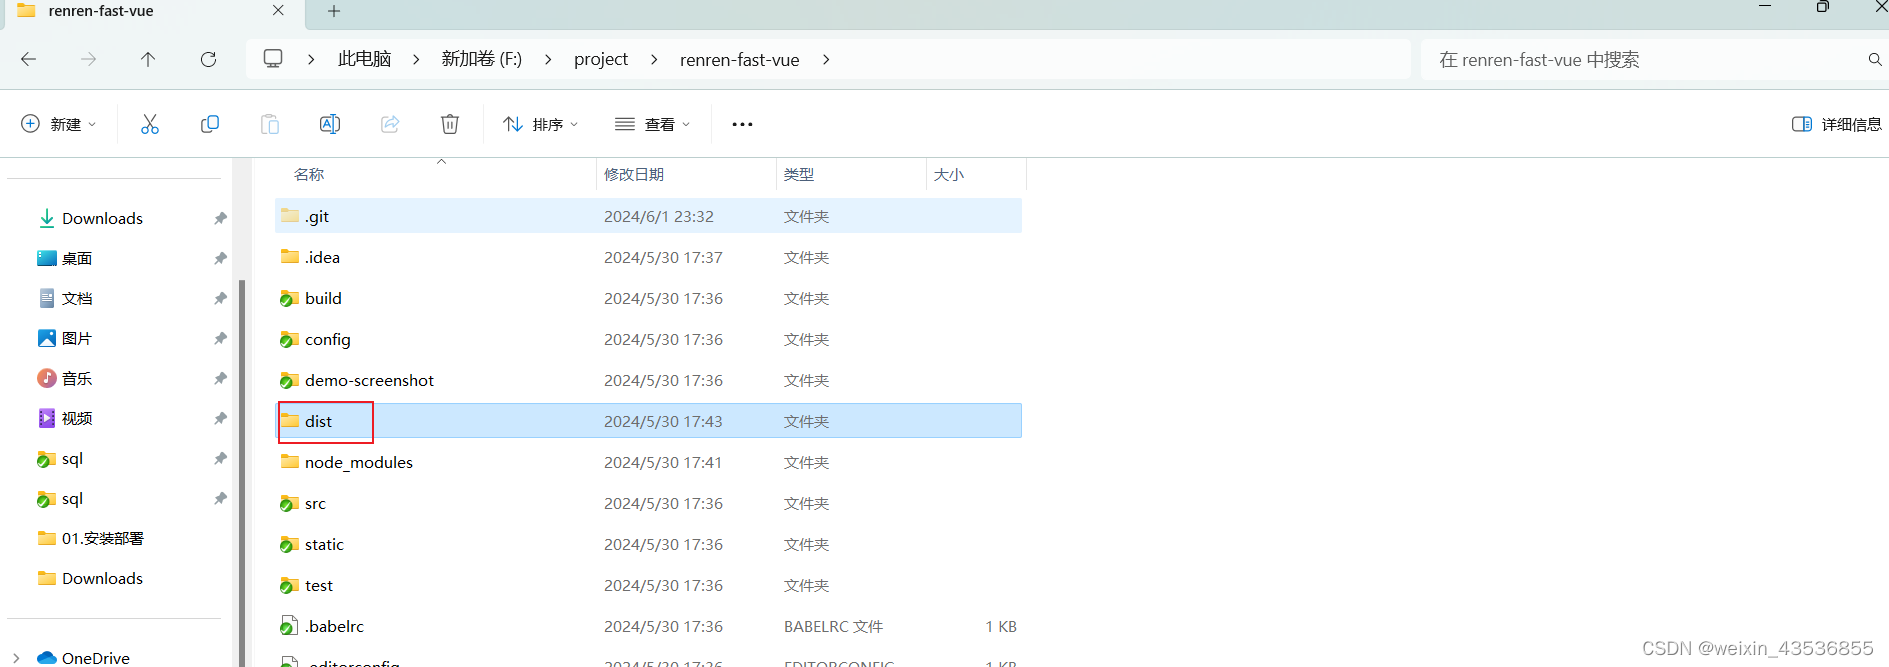Select the static folder

pyautogui.click(x=648, y=544)
